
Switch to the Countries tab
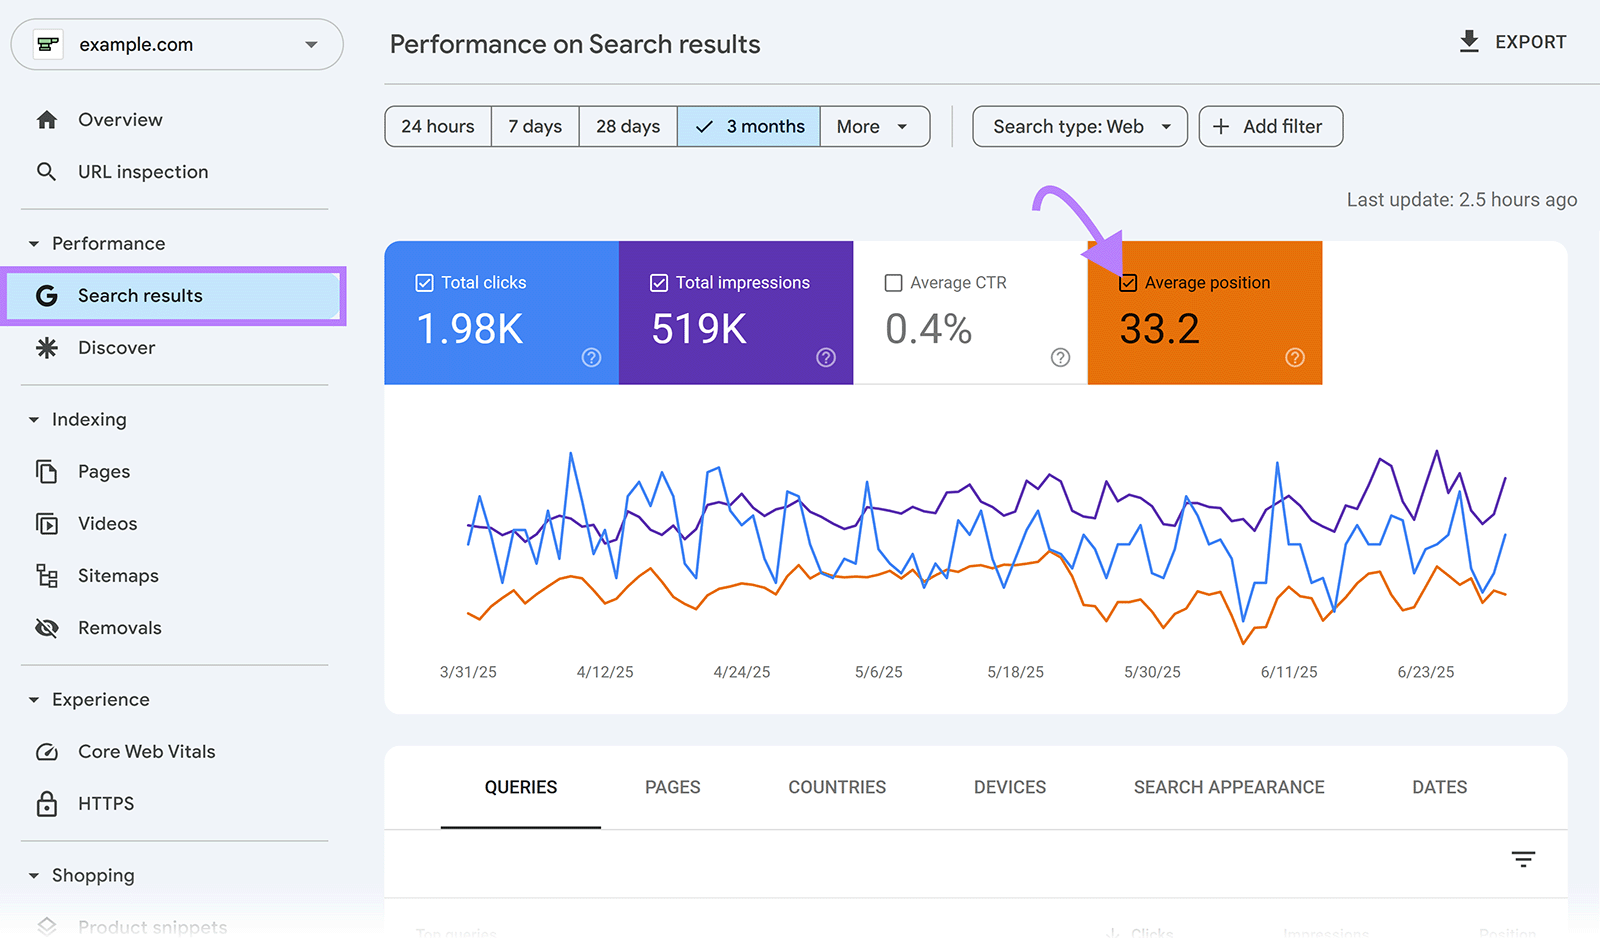(x=837, y=787)
